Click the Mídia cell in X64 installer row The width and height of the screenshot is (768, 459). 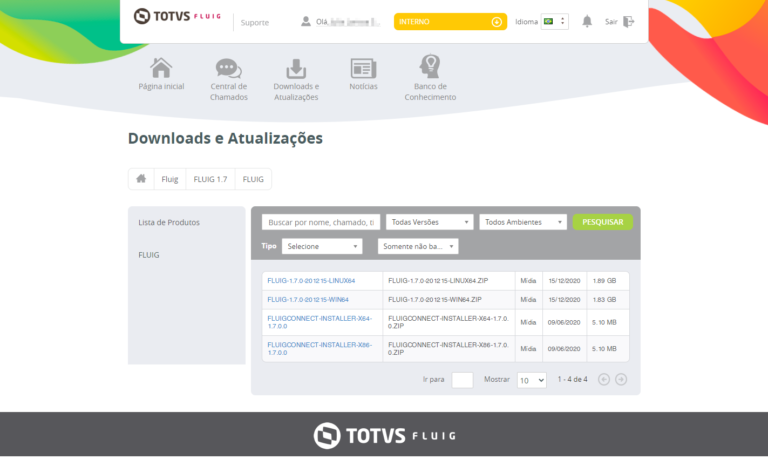point(528,322)
